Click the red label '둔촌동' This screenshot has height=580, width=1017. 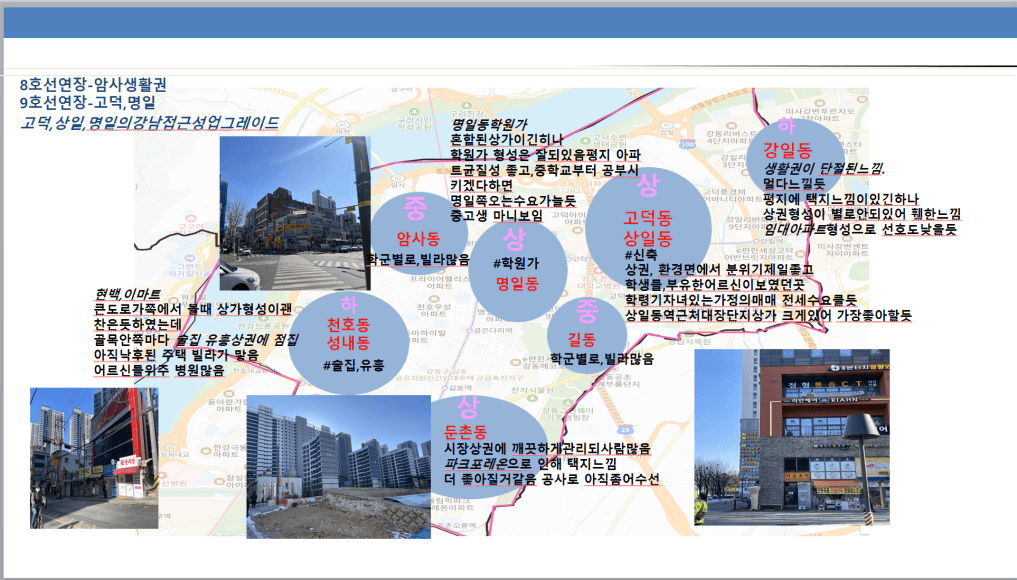point(466,432)
